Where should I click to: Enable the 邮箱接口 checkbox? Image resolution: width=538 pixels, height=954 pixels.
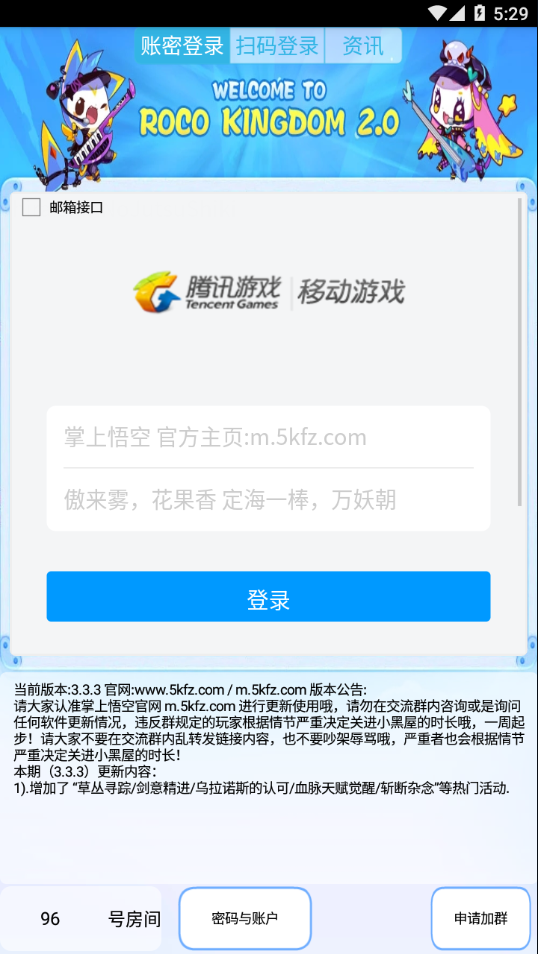tap(31, 207)
